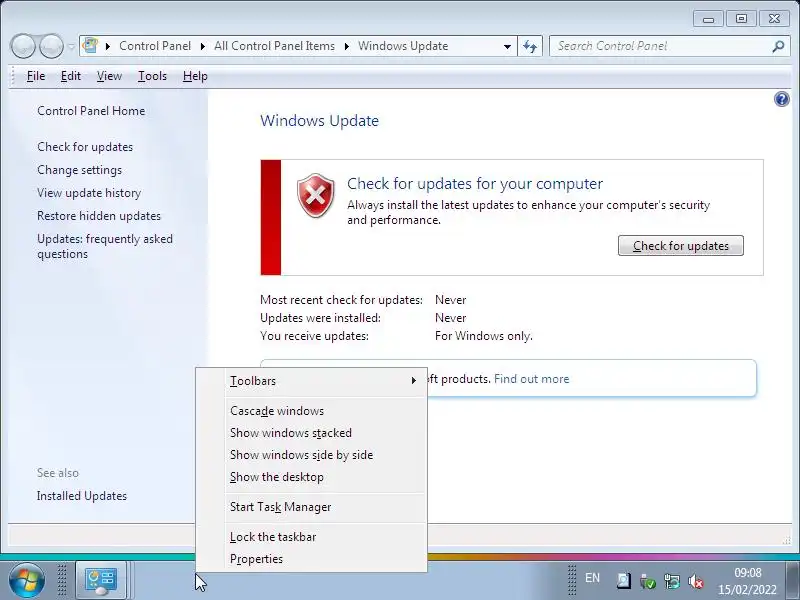Toggle Lock the taskbar option

pyautogui.click(x=325, y=537)
